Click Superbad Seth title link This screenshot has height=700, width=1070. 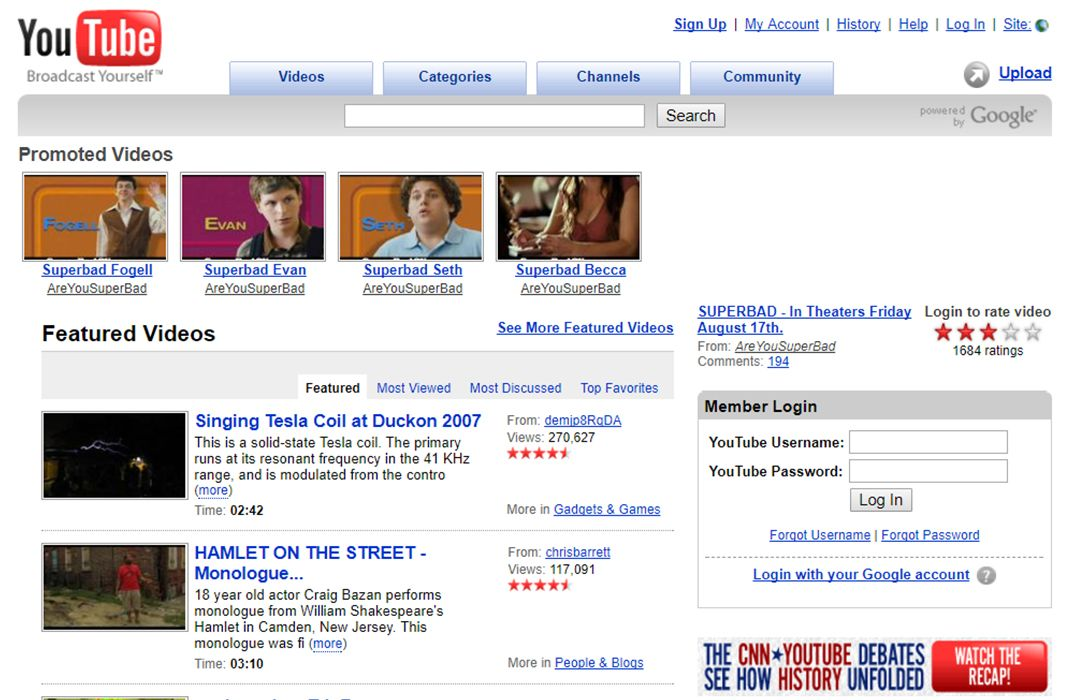413,270
